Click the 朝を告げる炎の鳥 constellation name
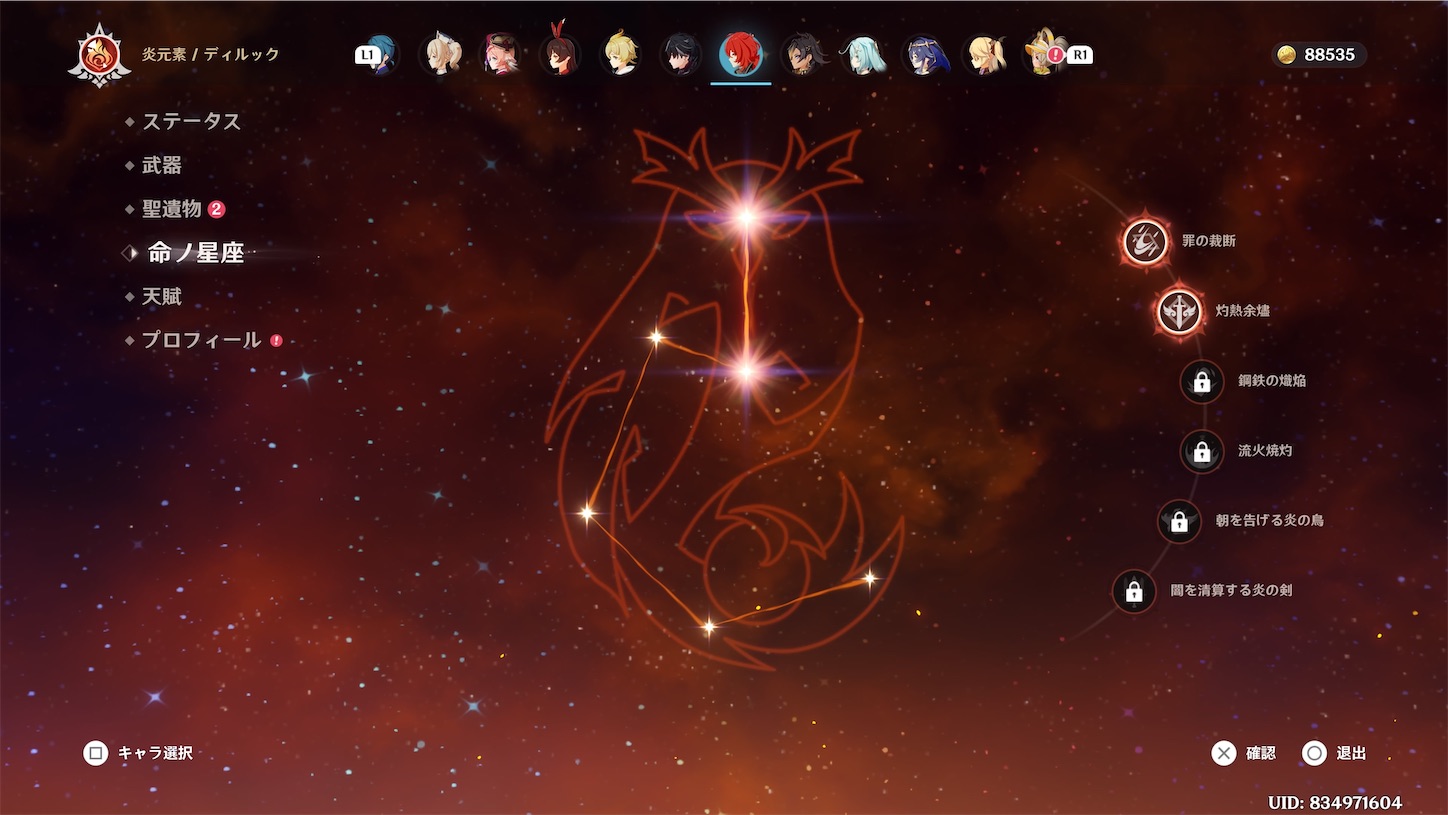Viewport: 1448px width, 815px height. (1269, 521)
